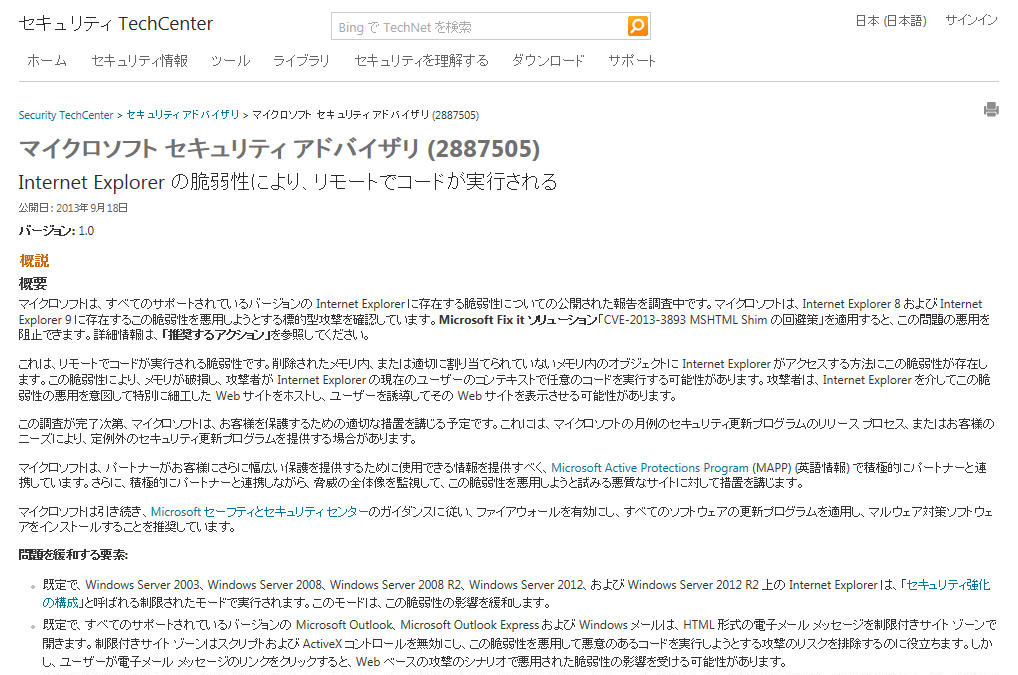
Task: Click the Internet Explorer の脆弱性 subtitle
Action: (x=288, y=182)
